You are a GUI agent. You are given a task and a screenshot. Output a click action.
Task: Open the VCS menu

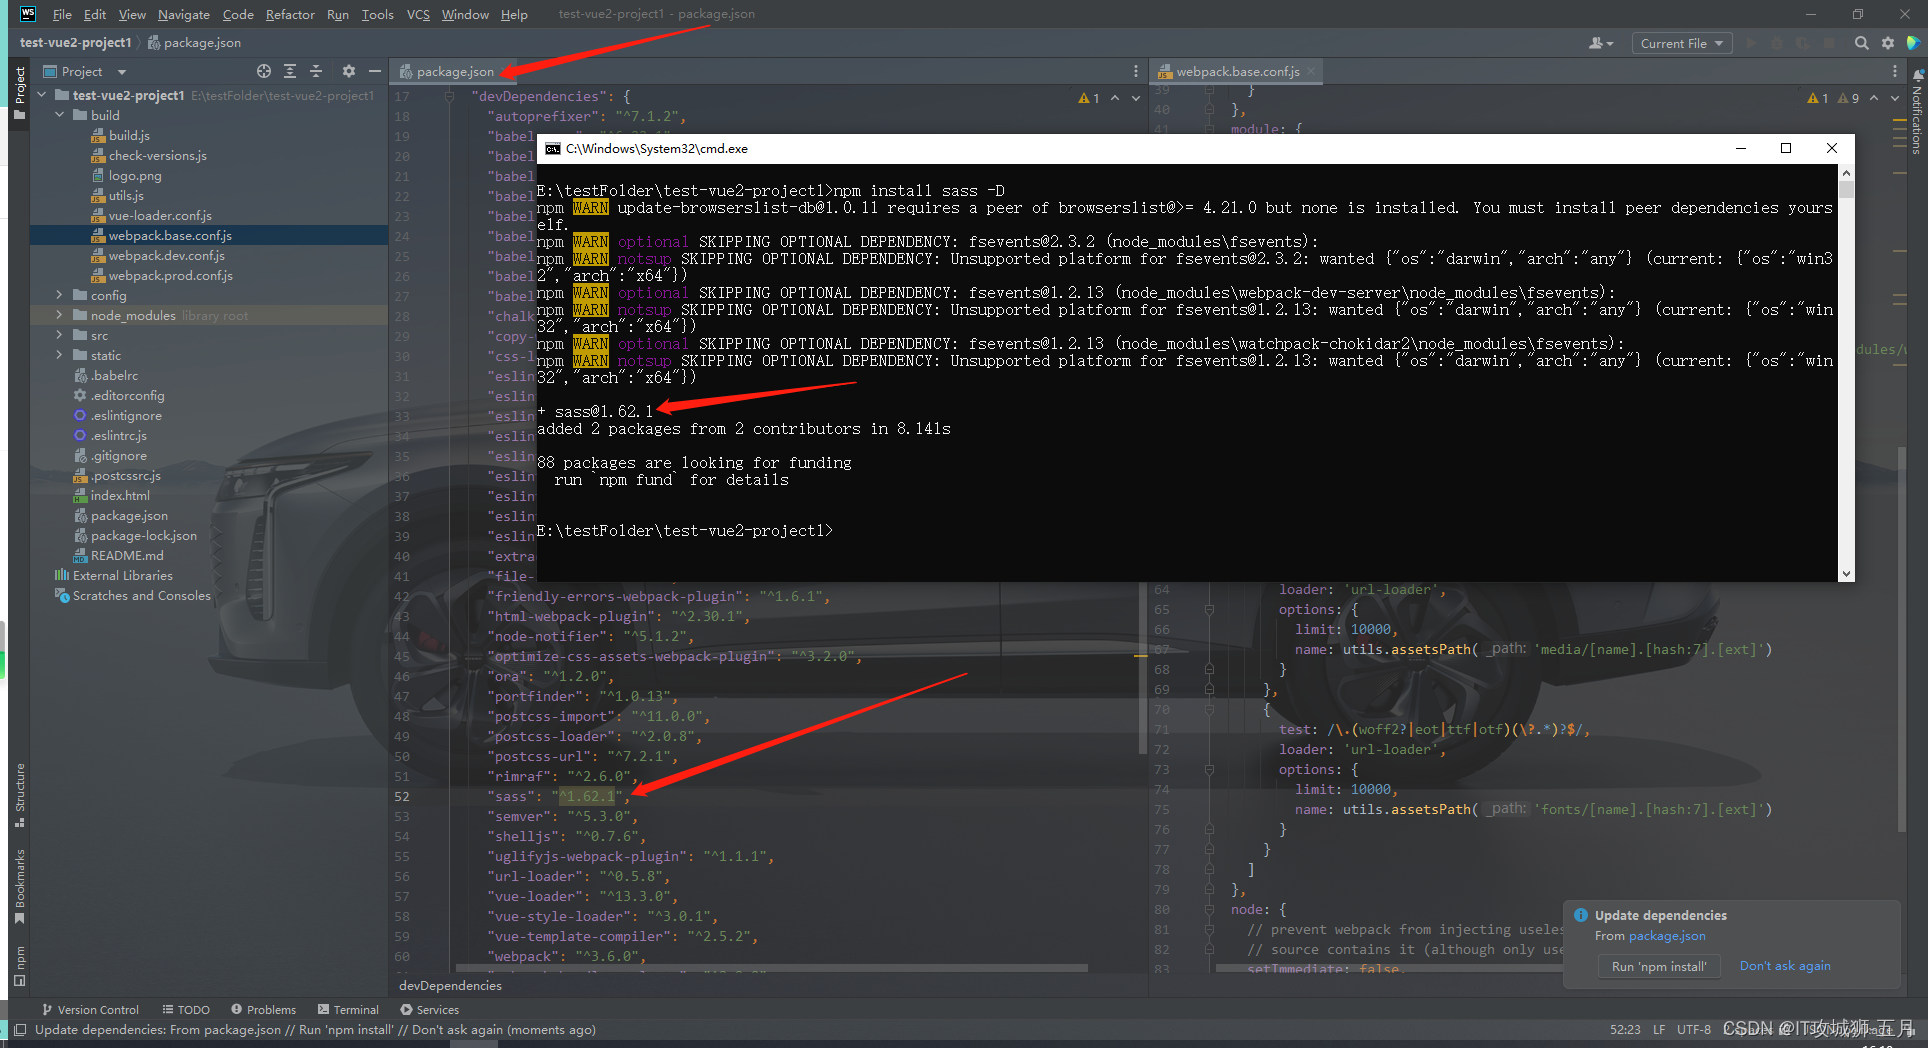(418, 14)
